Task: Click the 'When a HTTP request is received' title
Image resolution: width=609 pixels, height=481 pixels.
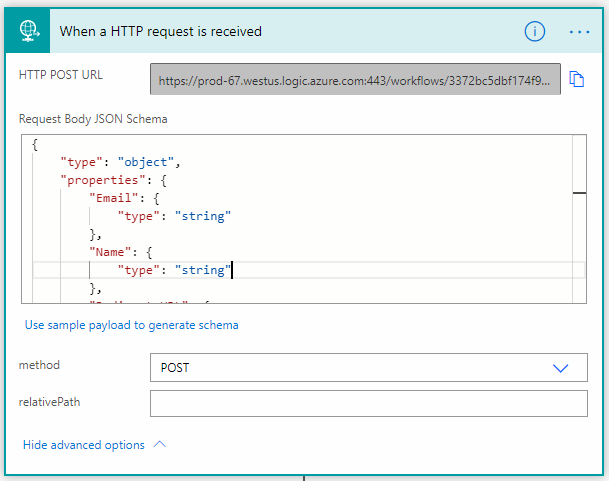Action: tap(160, 31)
